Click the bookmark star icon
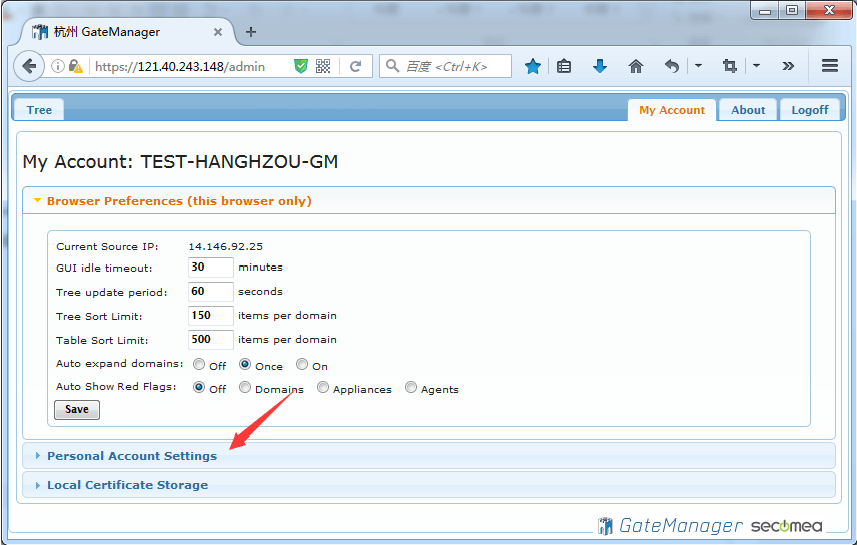 [533, 66]
